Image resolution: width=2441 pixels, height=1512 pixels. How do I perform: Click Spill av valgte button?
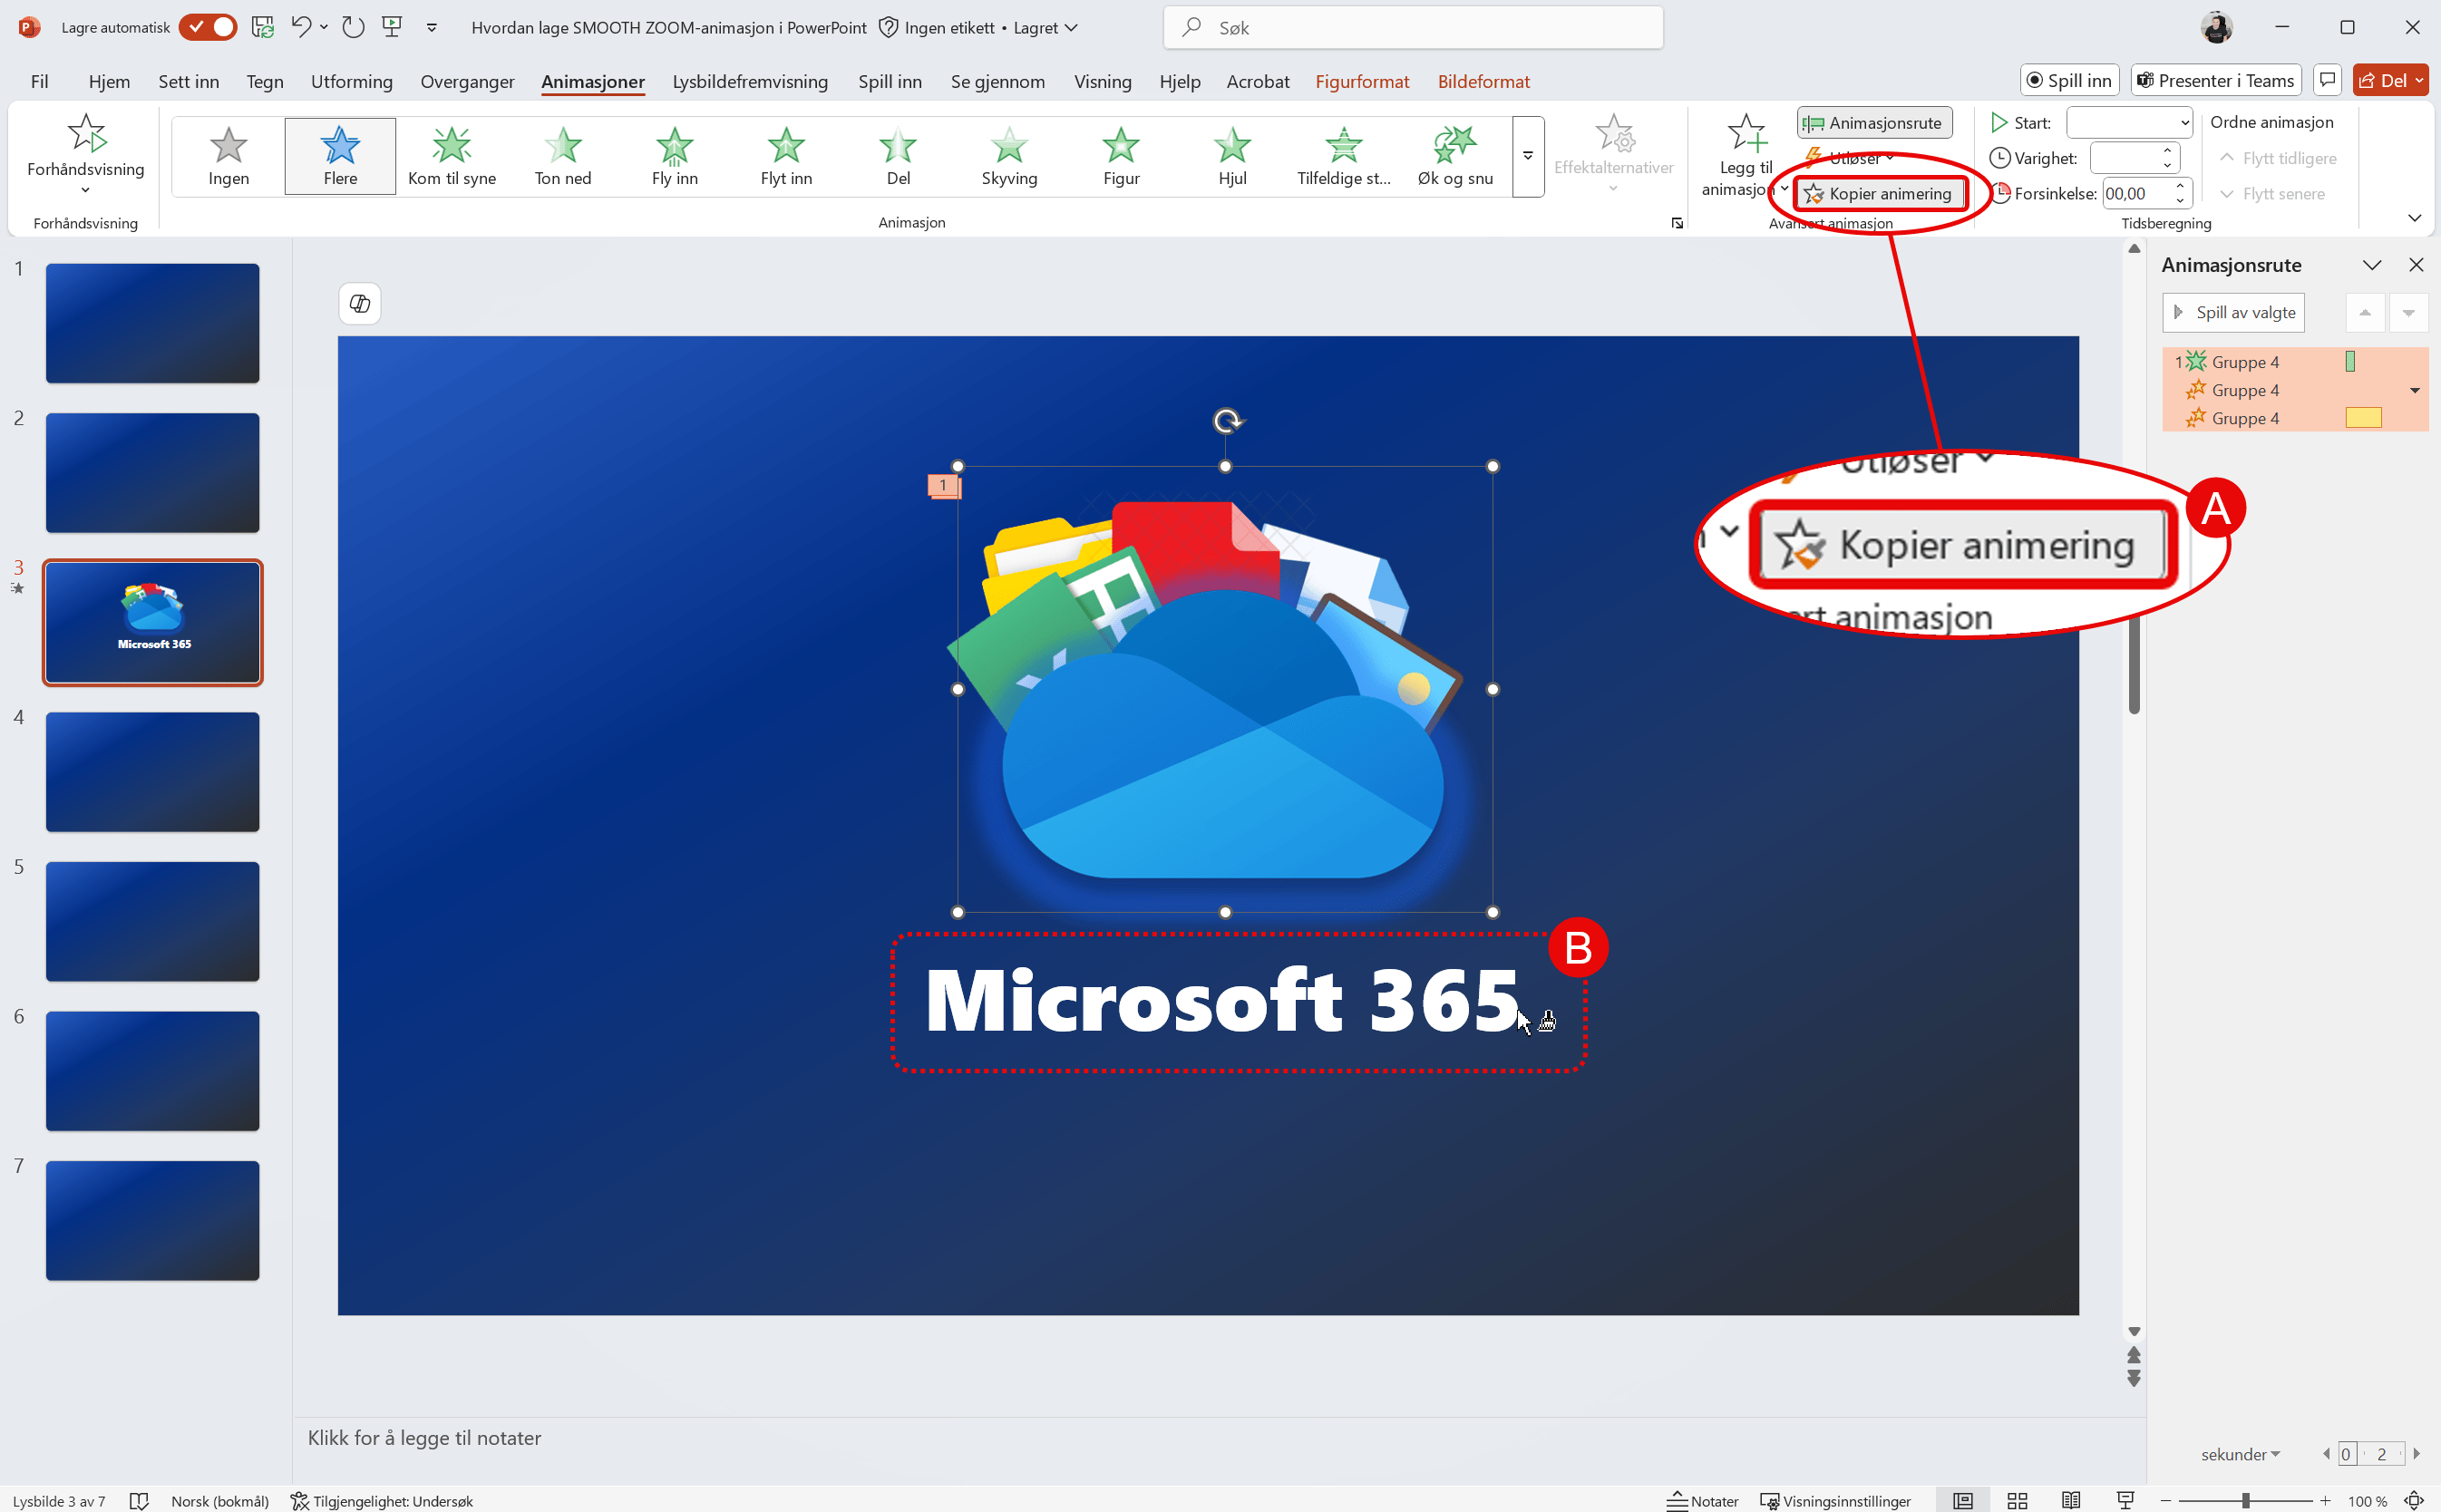pyautogui.click(x=2233, y=312)
